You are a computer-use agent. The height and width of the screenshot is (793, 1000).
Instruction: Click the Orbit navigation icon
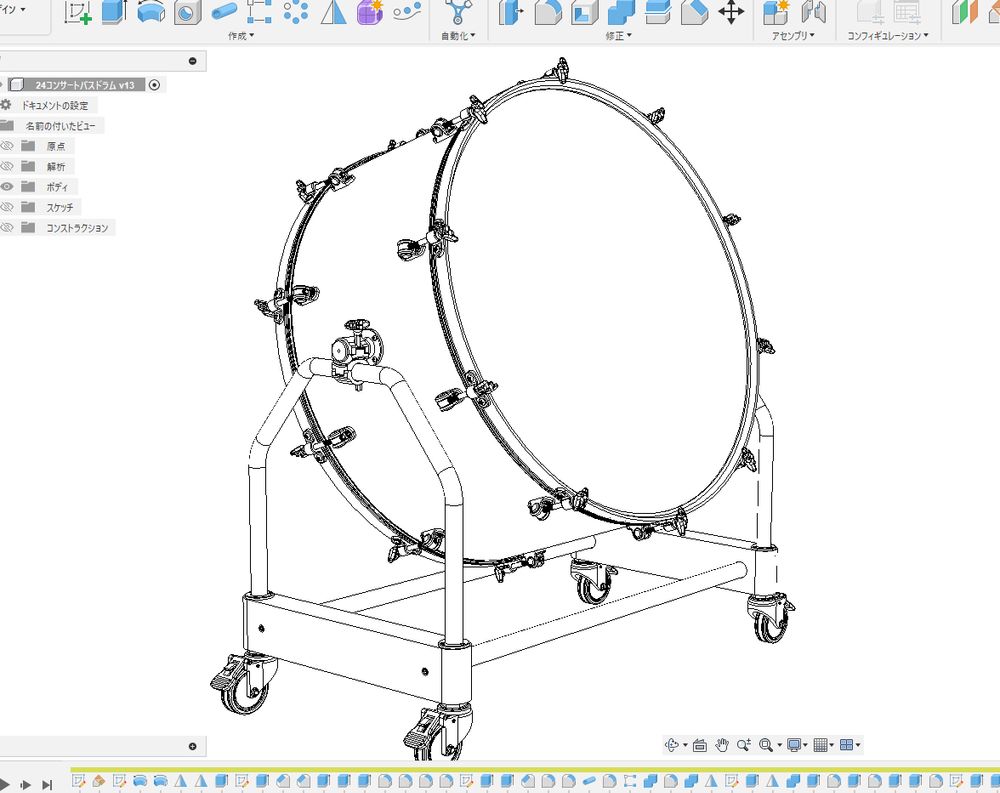672,745
